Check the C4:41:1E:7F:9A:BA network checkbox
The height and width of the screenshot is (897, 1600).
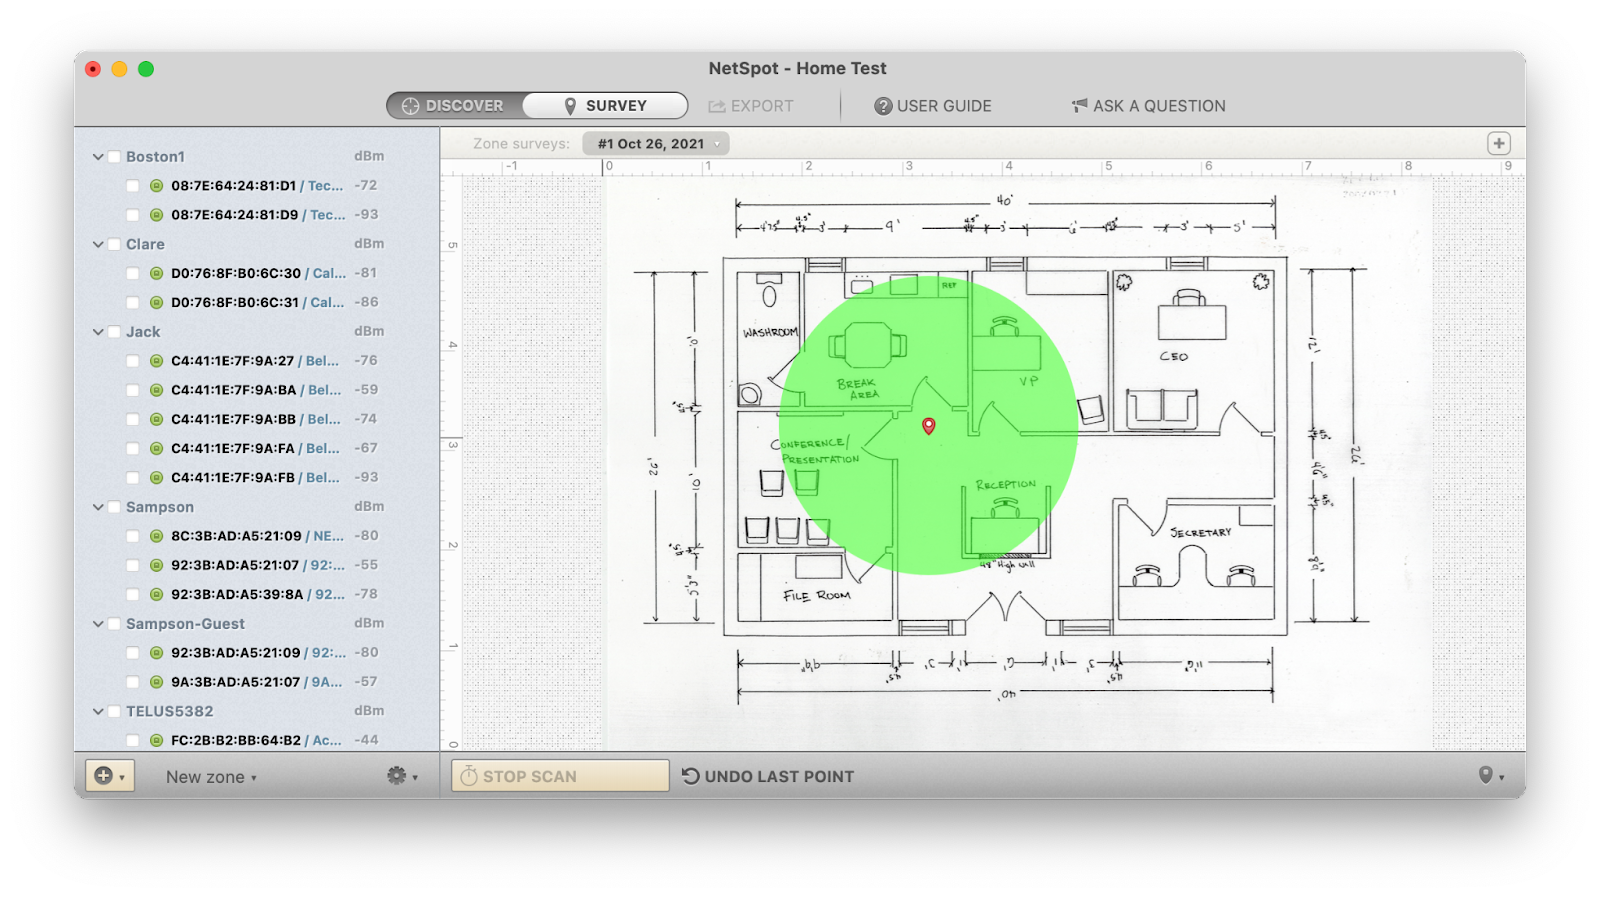pos(133,390)
